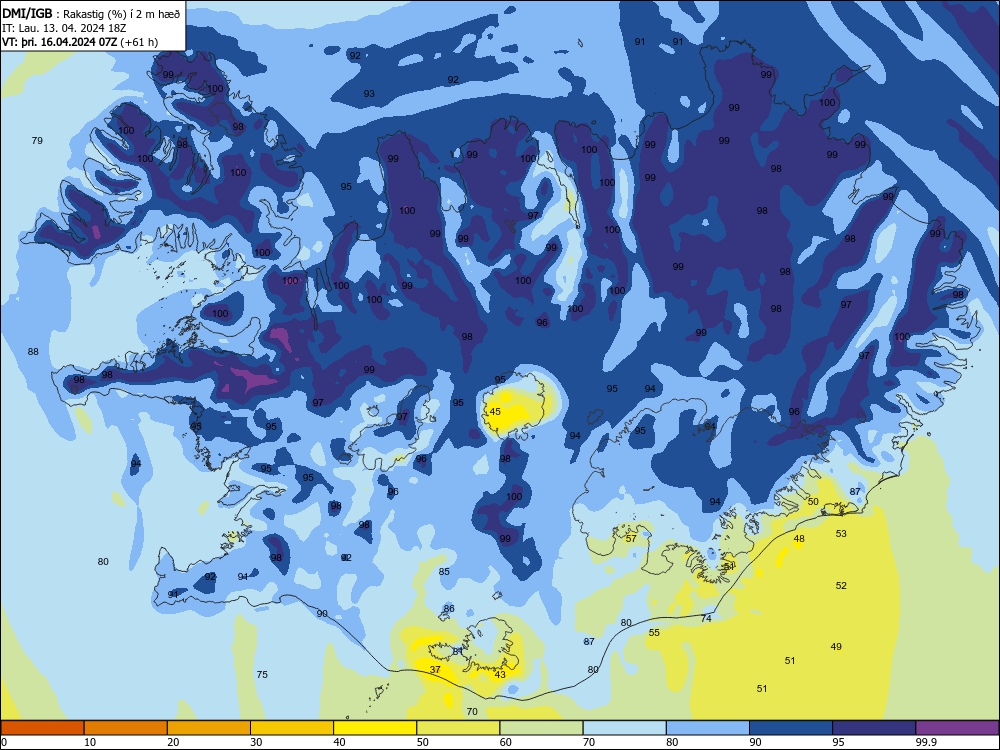
Task: Click the 95–99.9 dark indigo legend swatch
Action: point(874,728)
